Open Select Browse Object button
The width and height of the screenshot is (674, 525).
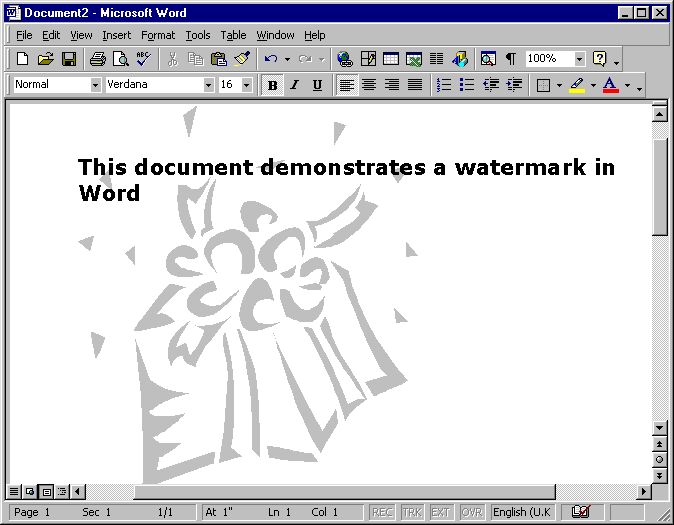click(659, 460)
